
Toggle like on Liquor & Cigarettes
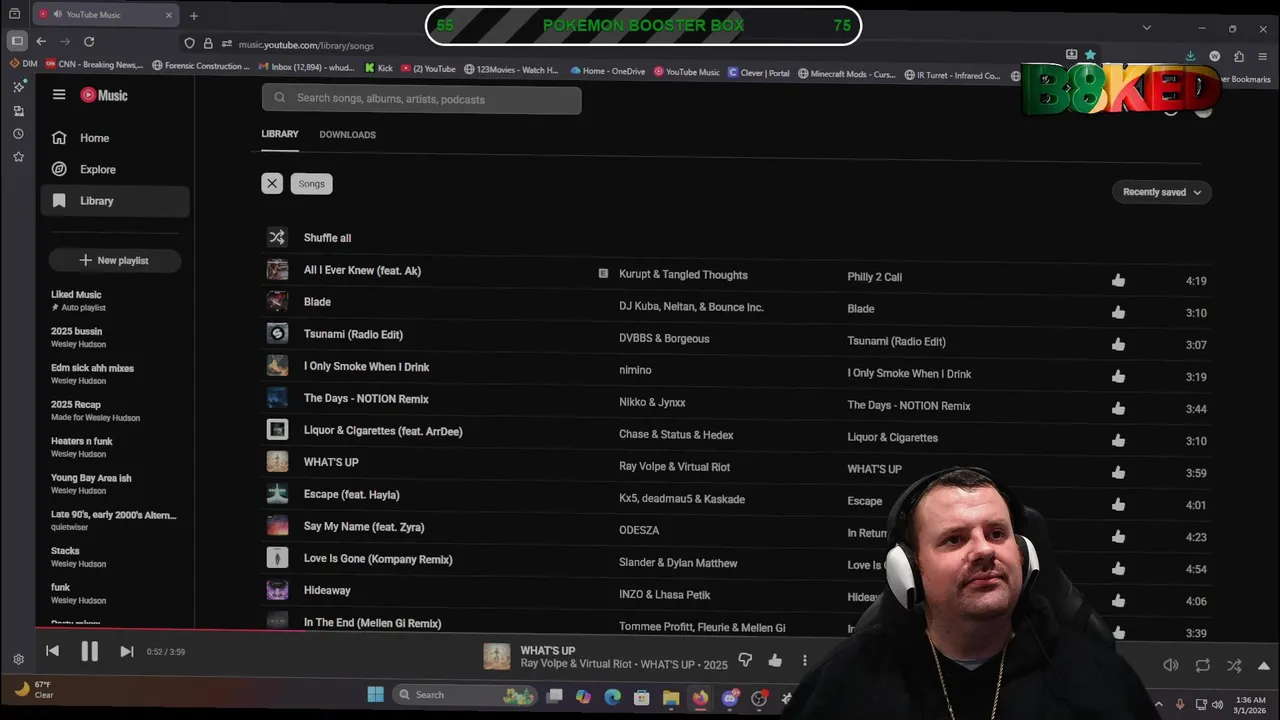1118,441
